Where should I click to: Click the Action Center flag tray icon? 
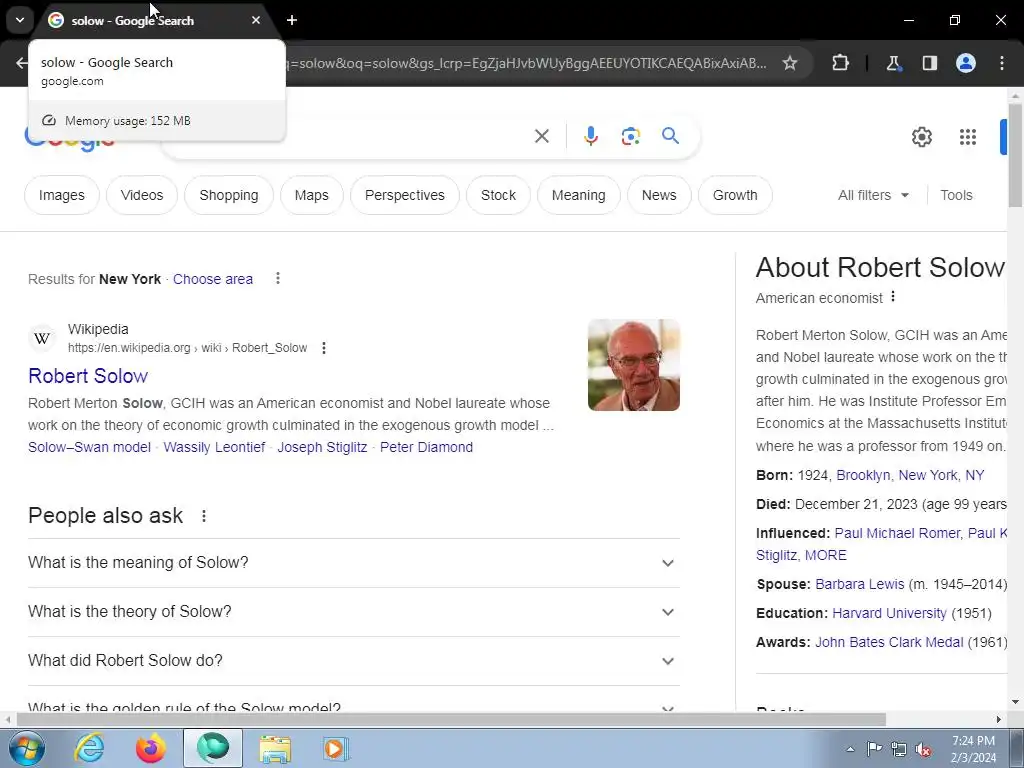pos(874,749)
